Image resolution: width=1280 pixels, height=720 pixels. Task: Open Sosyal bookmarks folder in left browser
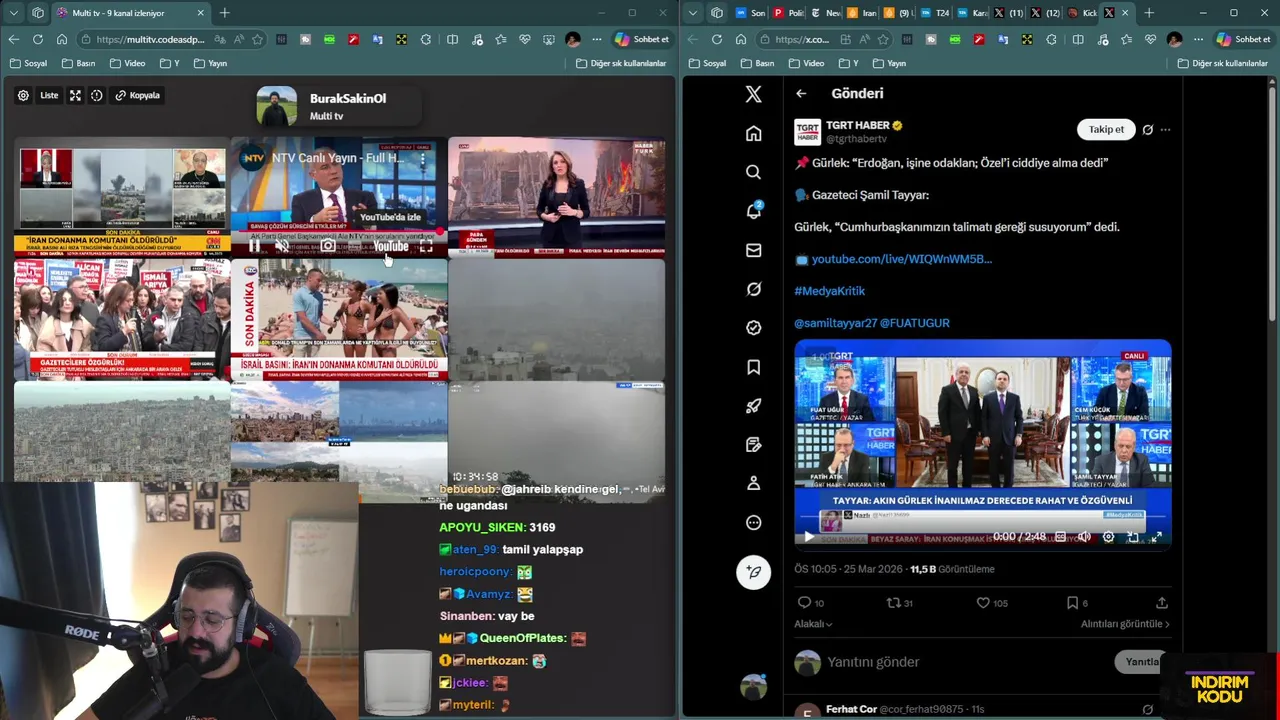click(x=28, y=63)
